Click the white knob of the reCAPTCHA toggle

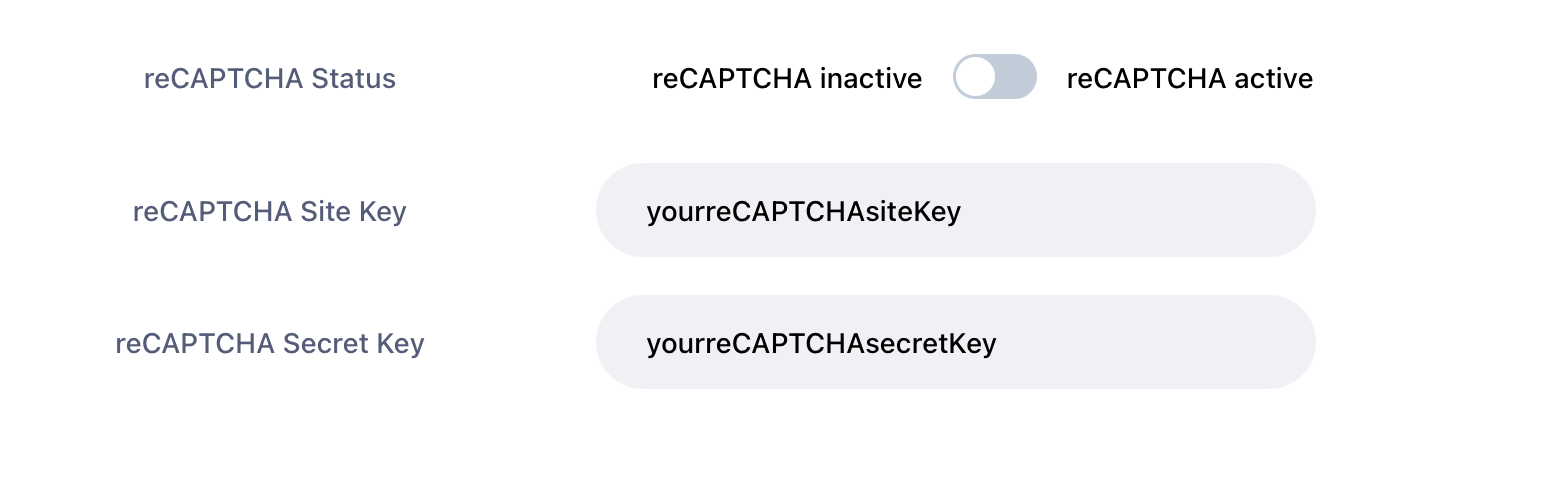click(975, 77)
